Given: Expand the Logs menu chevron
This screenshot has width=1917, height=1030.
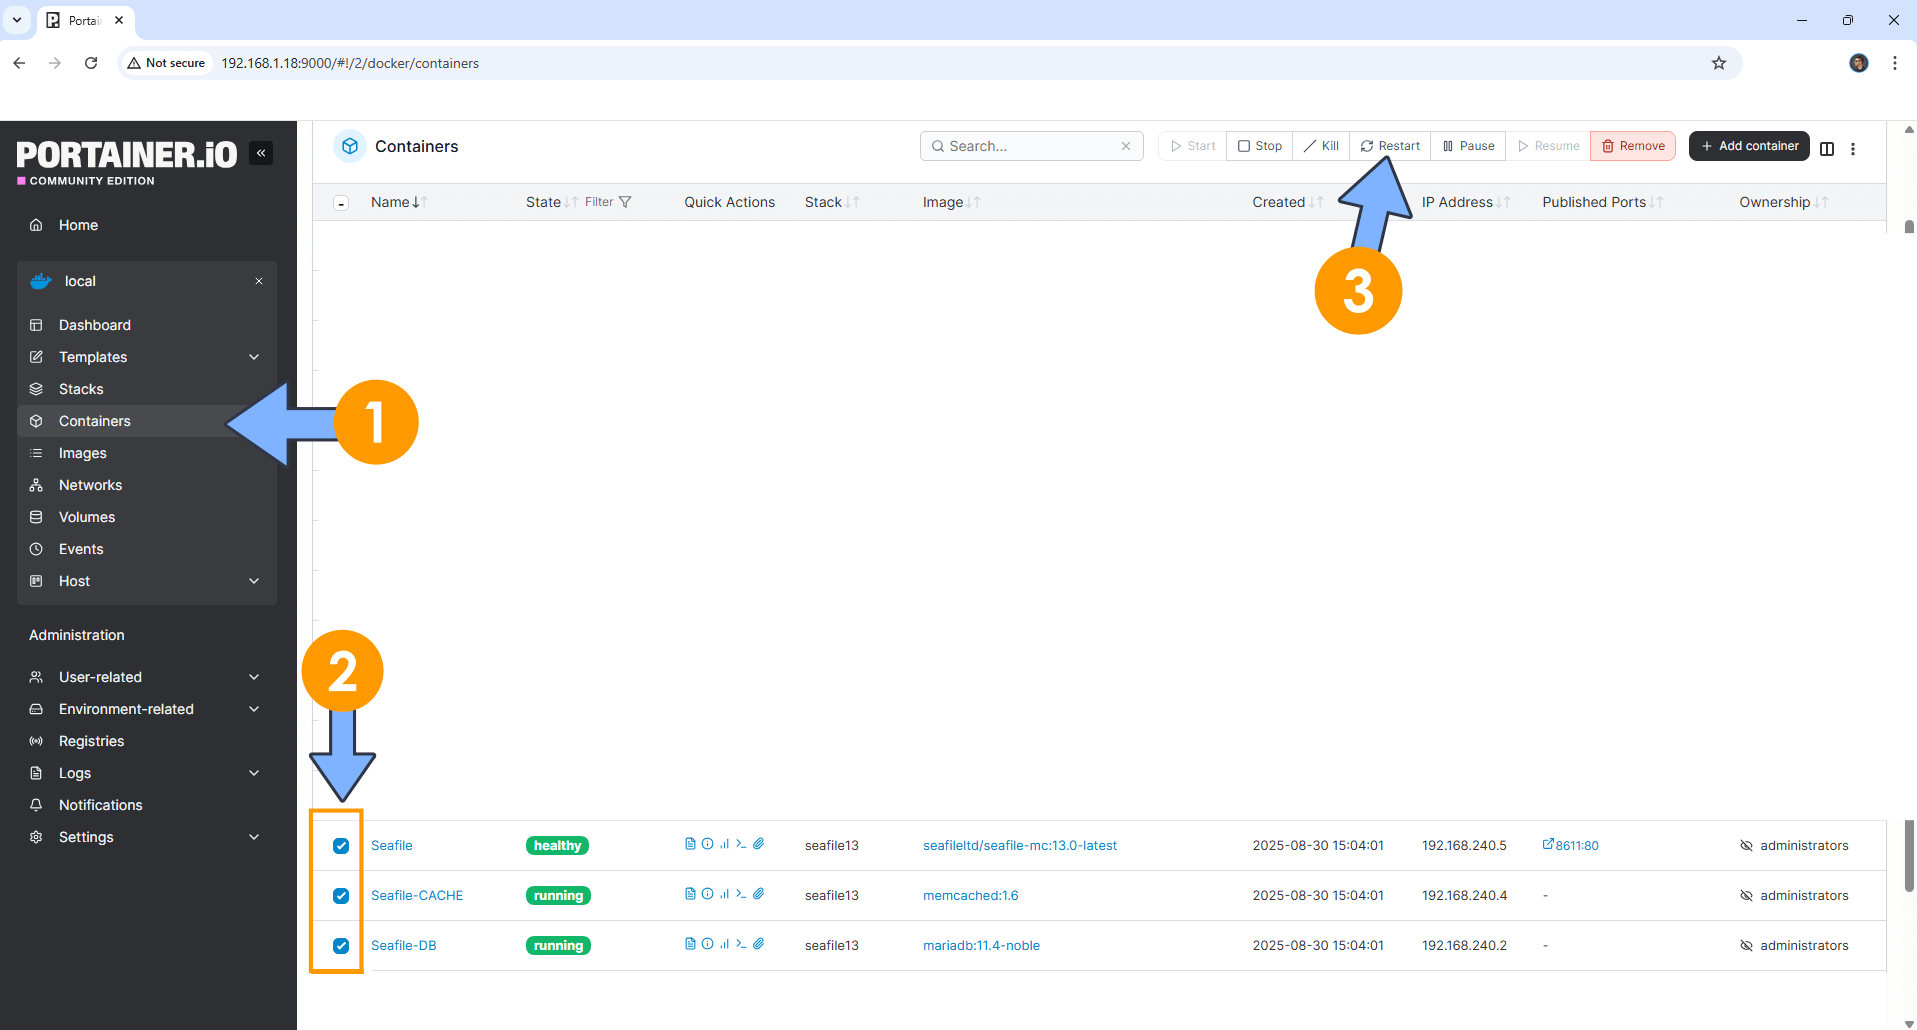Looking at the screenshot, I should (x=254, y=773).
